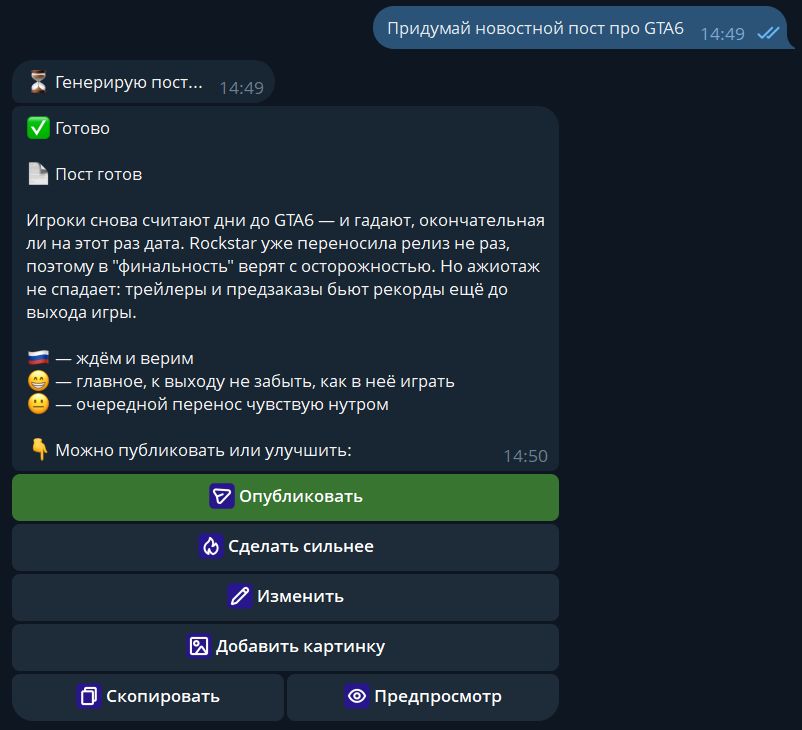Image resolution: width=802 pixels, height=730 pixels.
Task: Click the paper plane icon on Опубликовать
Action: 222,496
